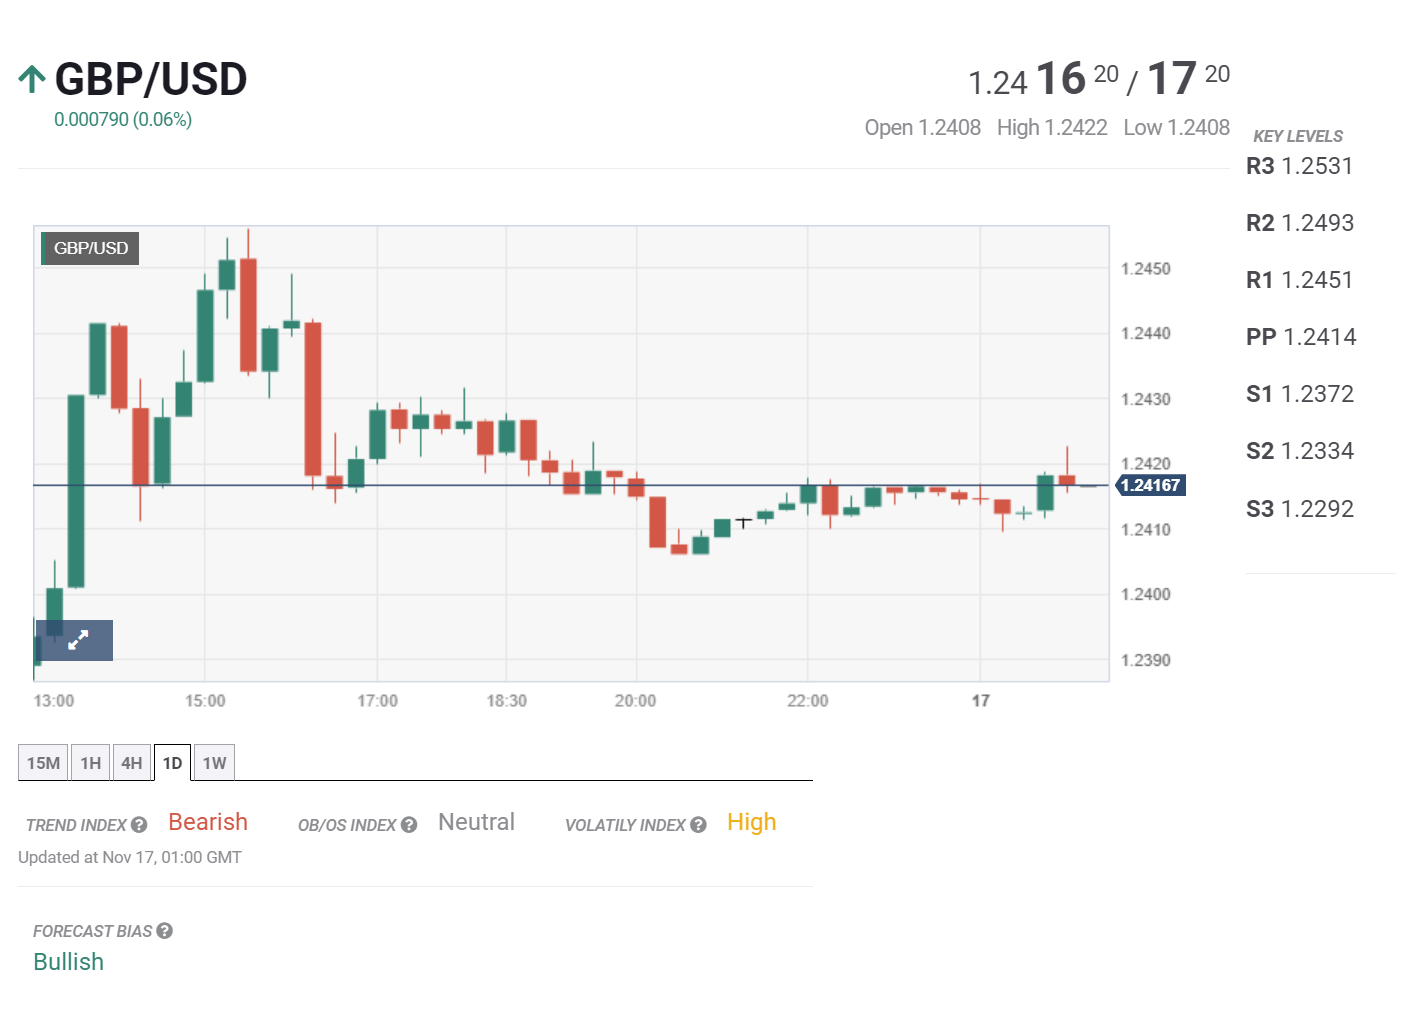Viewport: 1405px width, 1032px height.
Task: Click the FORECAST BIAS label
Action: pos(92,931)
